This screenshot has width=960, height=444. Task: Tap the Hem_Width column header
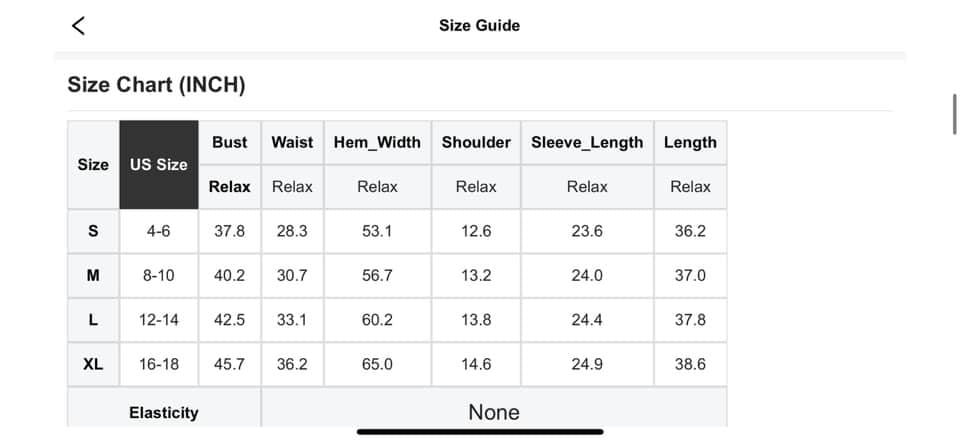pyautogui.click(x=377, y=142)
